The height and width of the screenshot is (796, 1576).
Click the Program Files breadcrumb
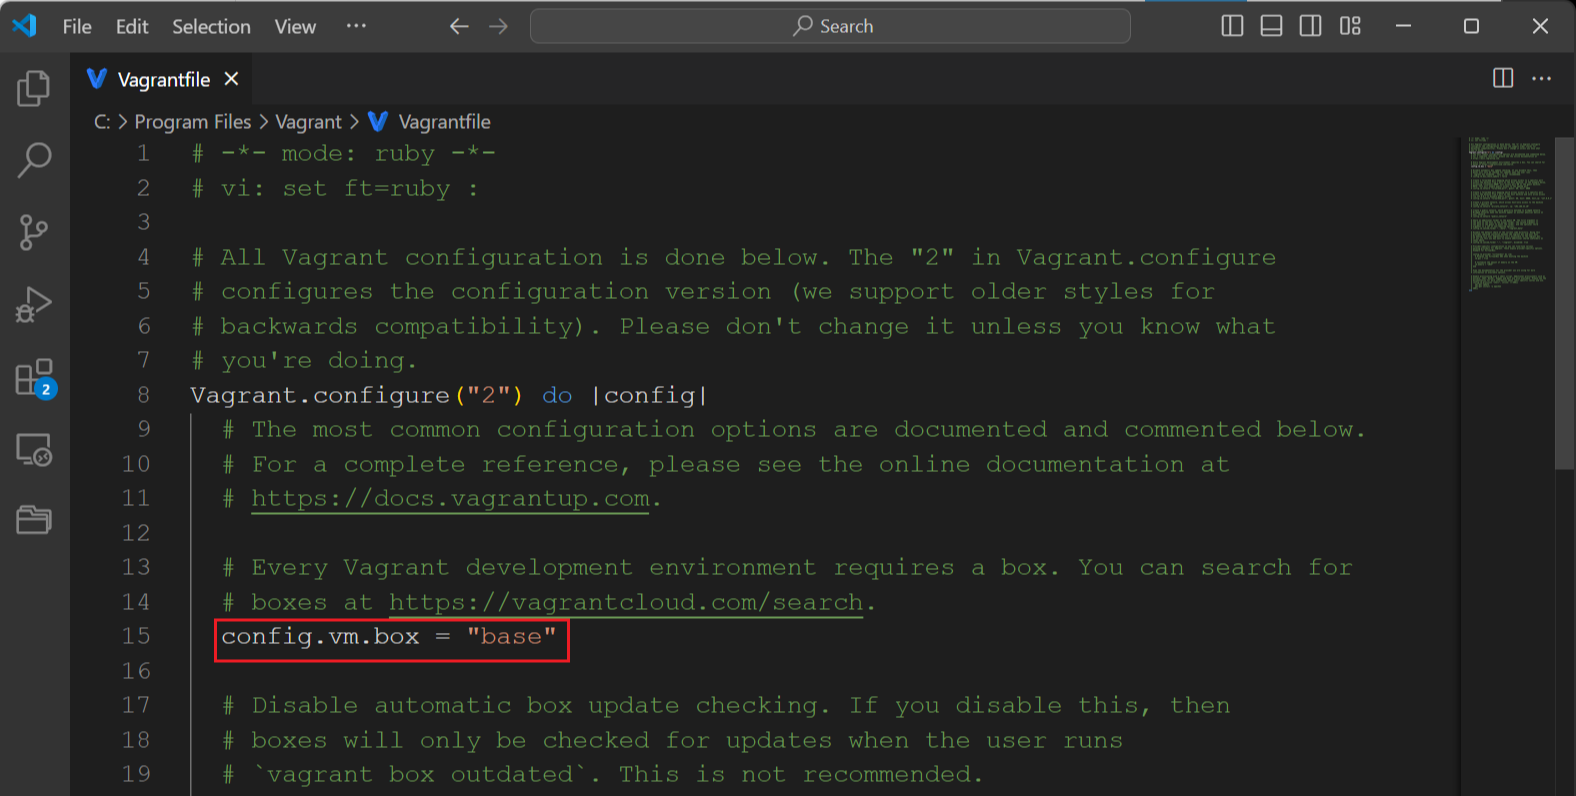pyautogui.click(x=193, y=122)
